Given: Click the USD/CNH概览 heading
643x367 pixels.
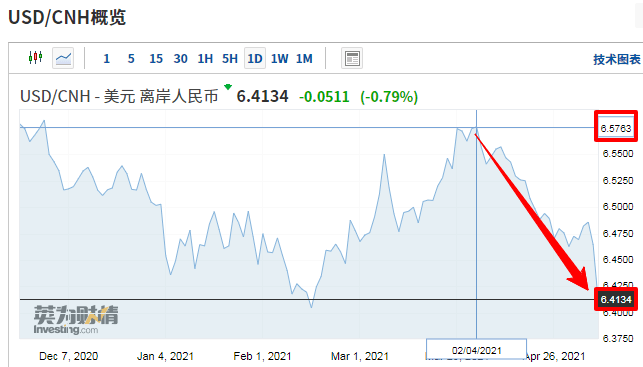Looking at the screenshot, I should point(67,17).
